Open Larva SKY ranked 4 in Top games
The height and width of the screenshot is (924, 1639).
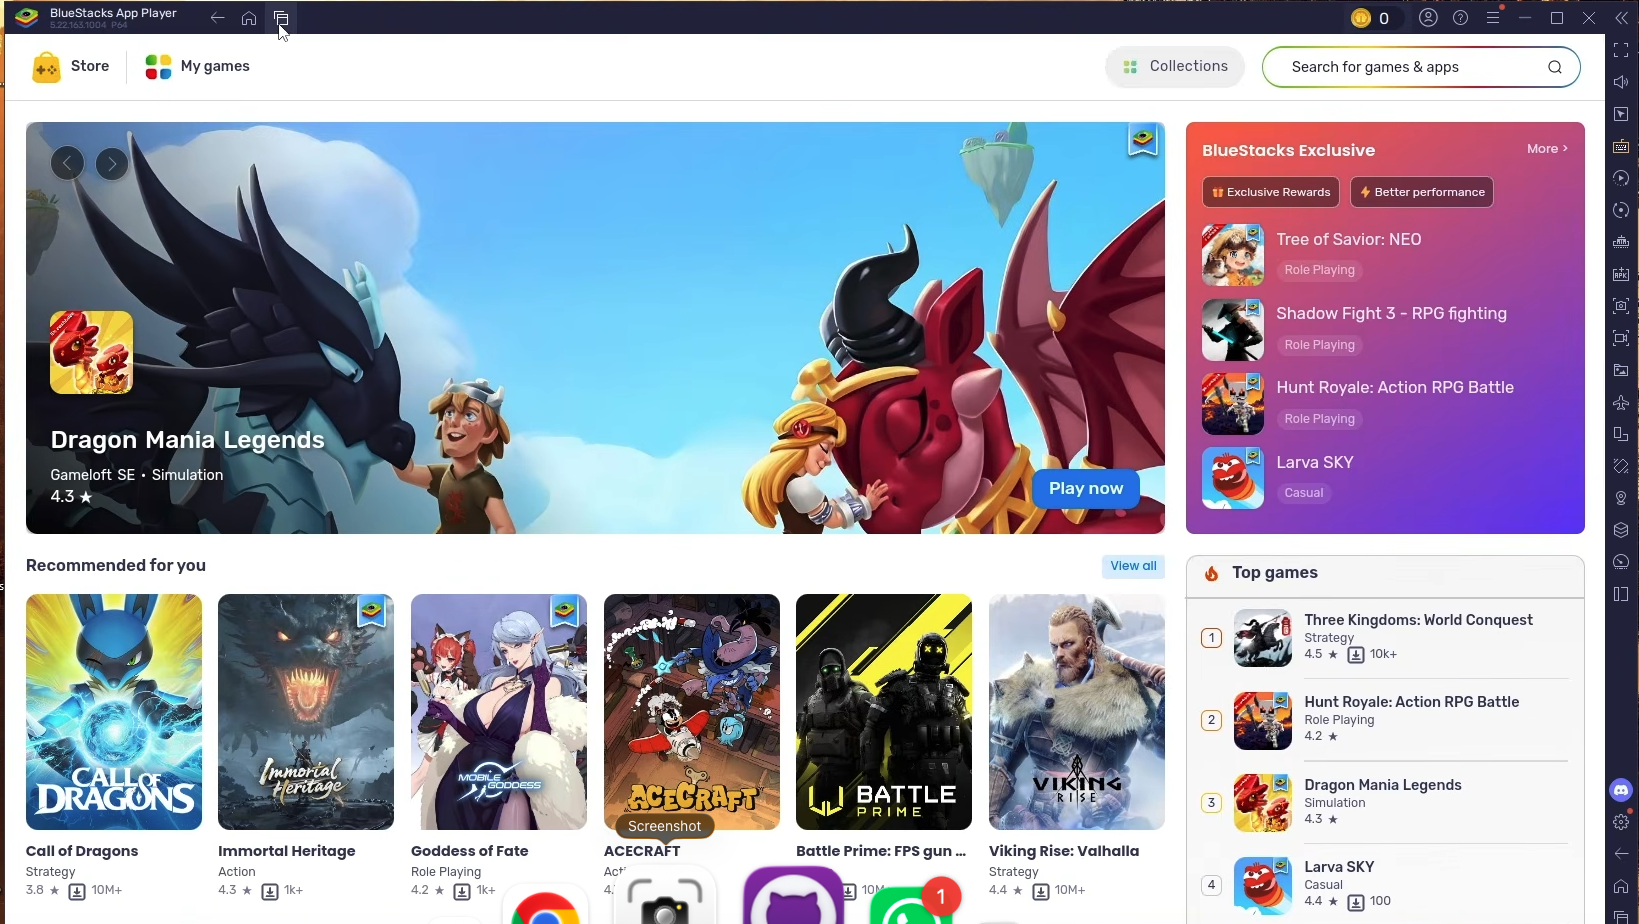coord(1385,885)
